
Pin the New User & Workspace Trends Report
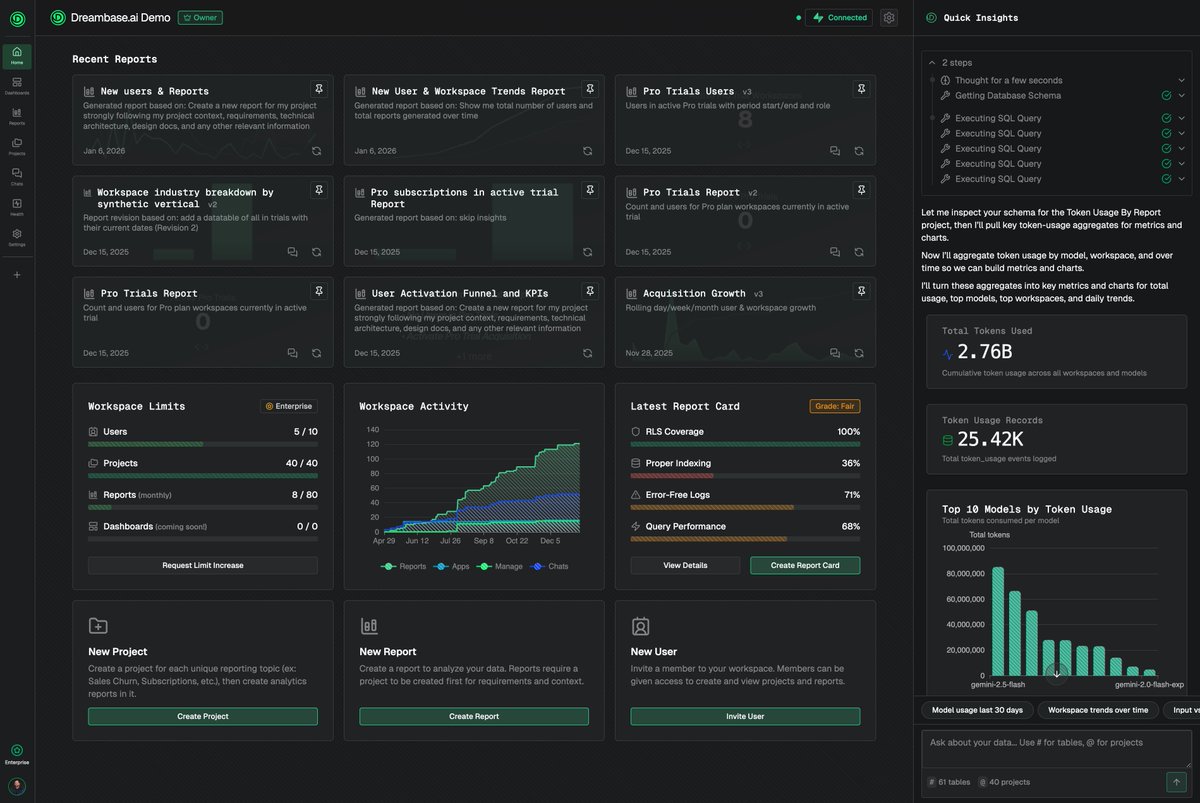click(x=590, y=89)
